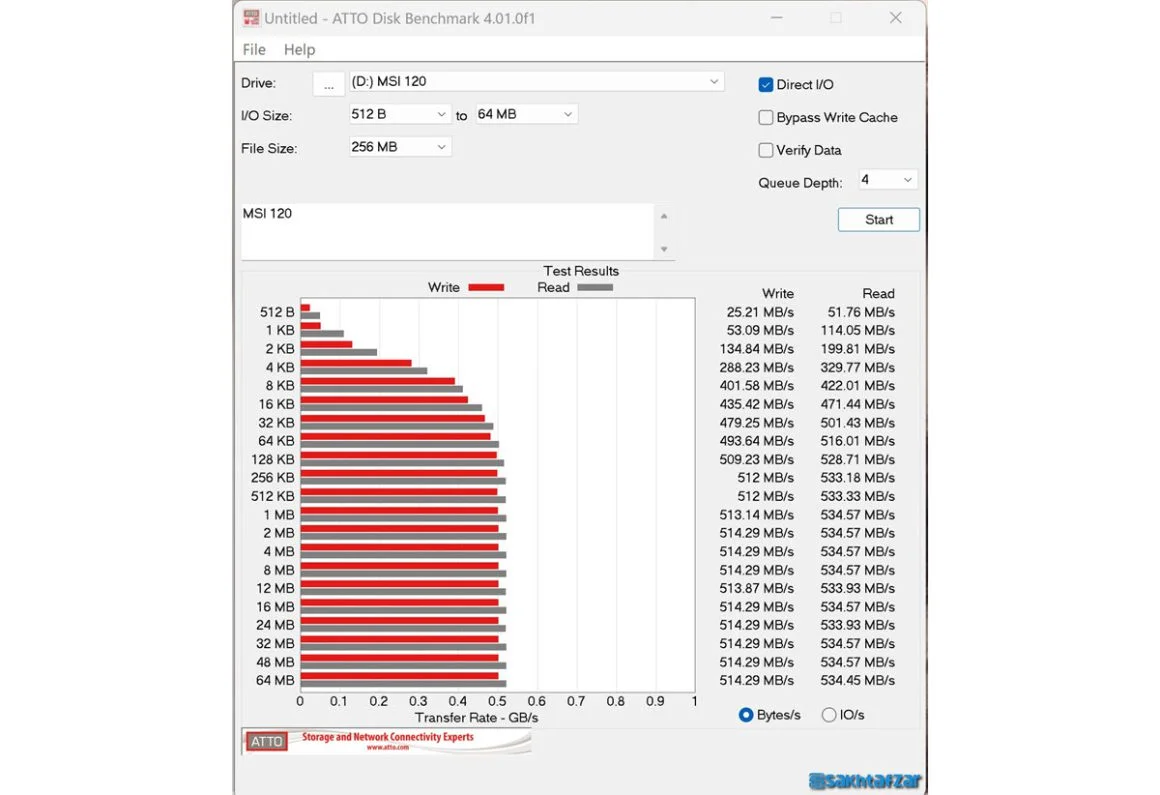The image size is (1160, 795).
Task: Click the 513.14 MB/s write value
Action: pos(757,515)
